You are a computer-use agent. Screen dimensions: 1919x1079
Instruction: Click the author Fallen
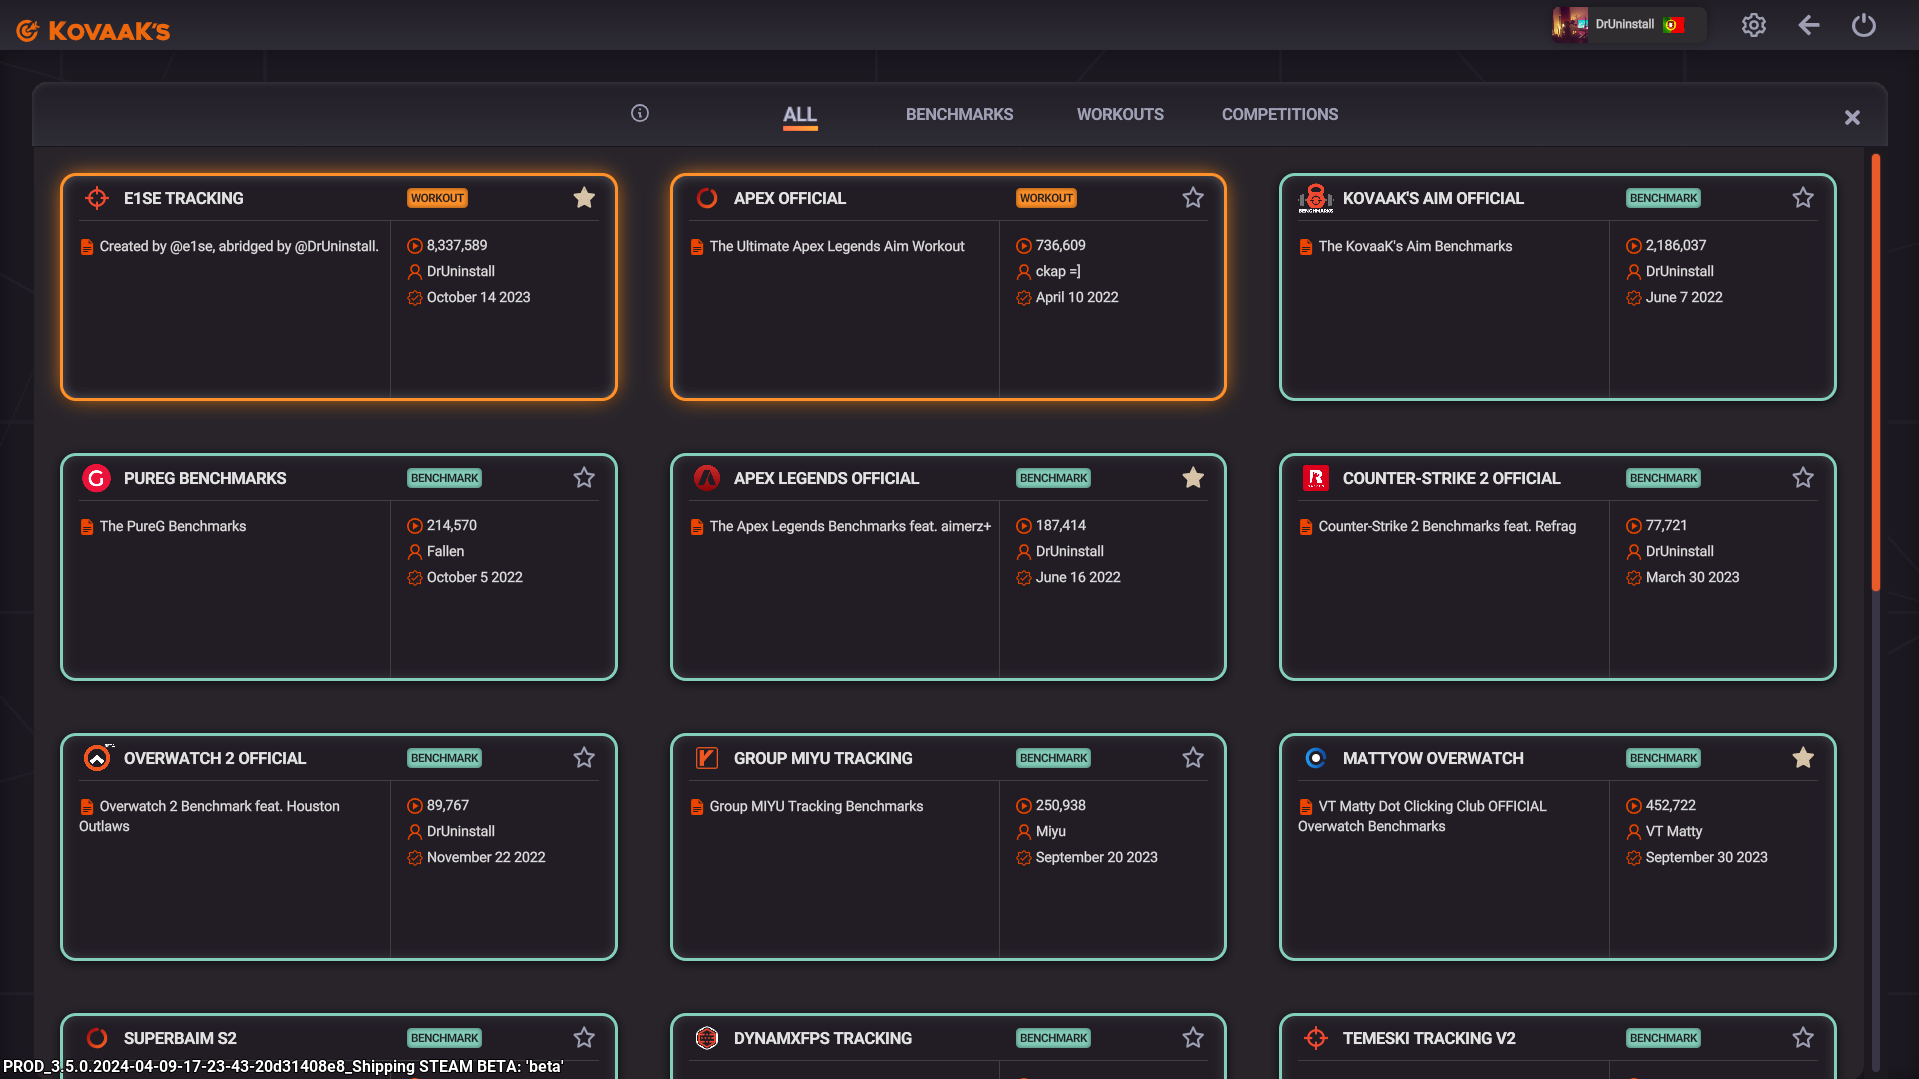coord(445,551)
